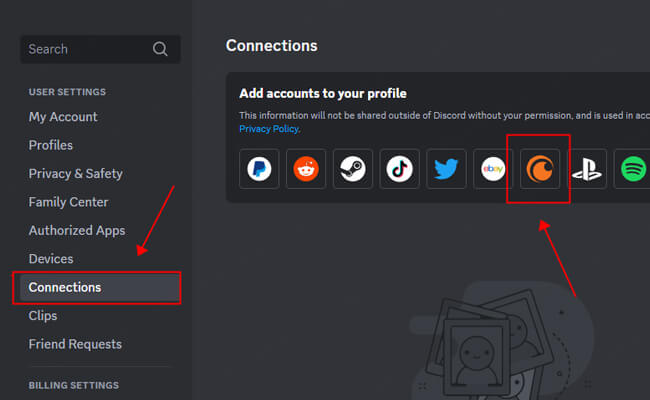The image size is (650, 400).
Task: View Devices settings
Action: (51, 259)
